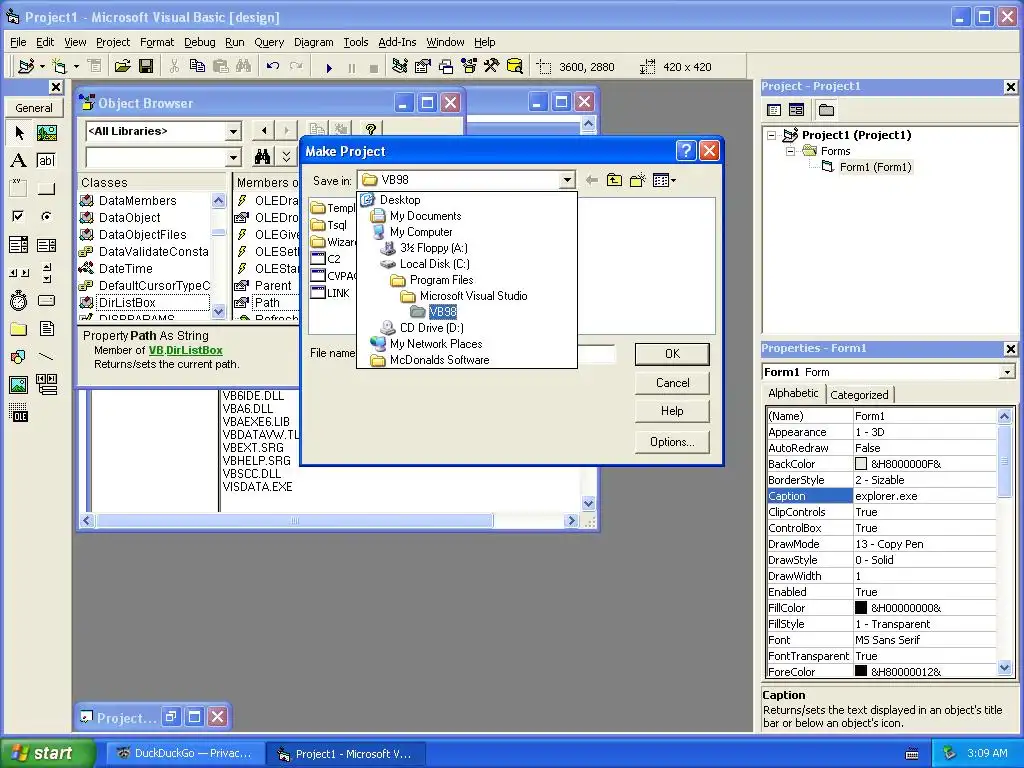1024x768 pixels.
Task: Click the FillColor black swatch
Action: 861,608
